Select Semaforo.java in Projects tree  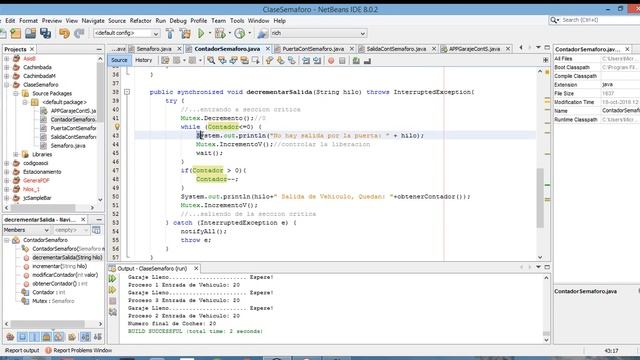[68, 146]
